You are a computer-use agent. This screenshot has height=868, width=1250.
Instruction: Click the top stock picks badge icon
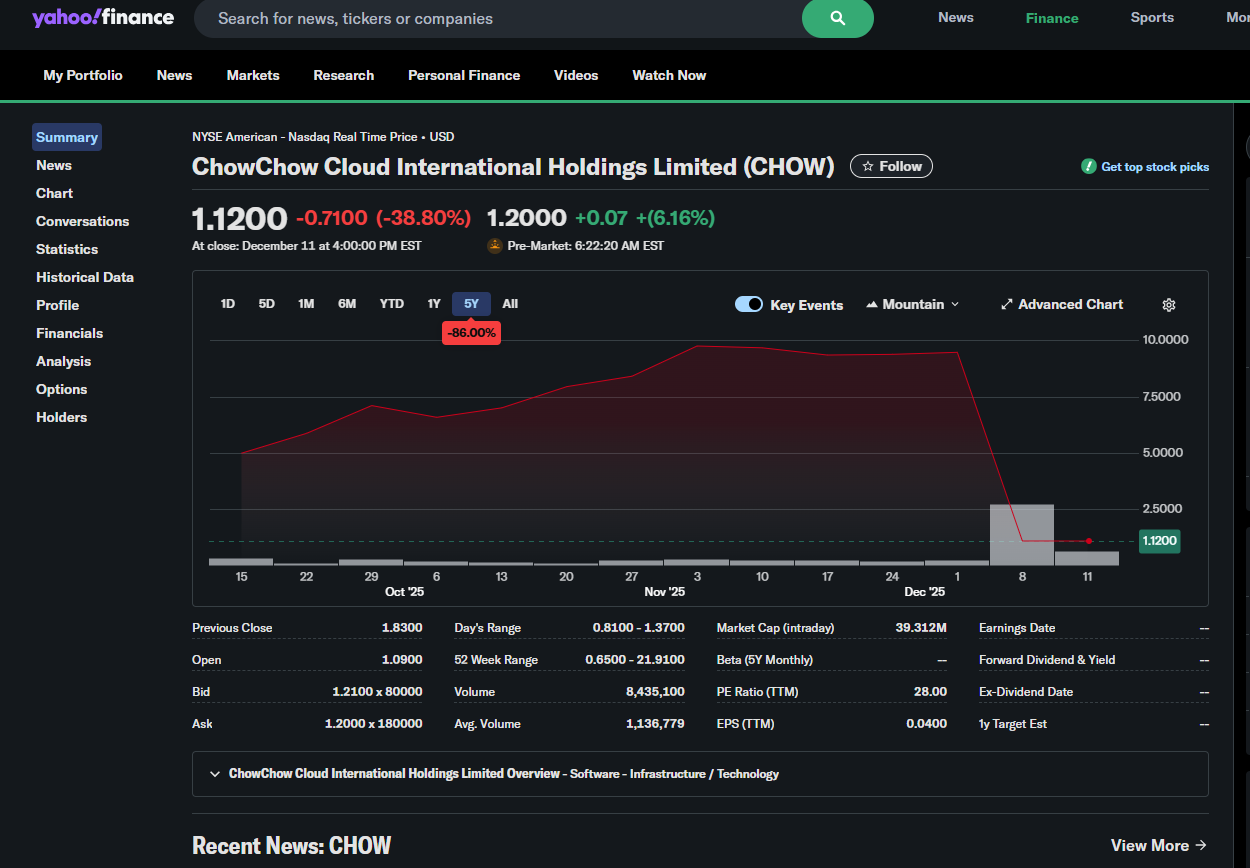click(x=1089, y=167)
